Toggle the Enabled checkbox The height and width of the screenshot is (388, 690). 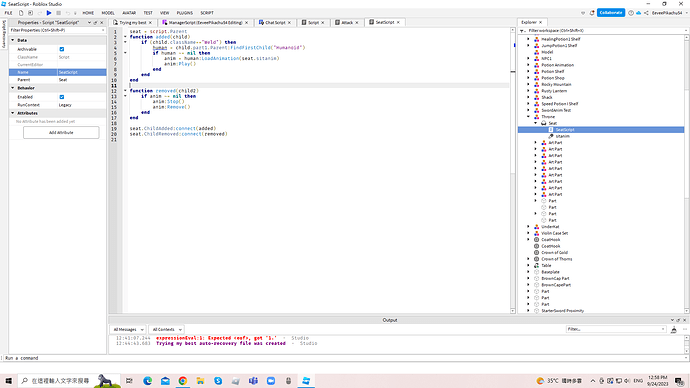[62, 97]
